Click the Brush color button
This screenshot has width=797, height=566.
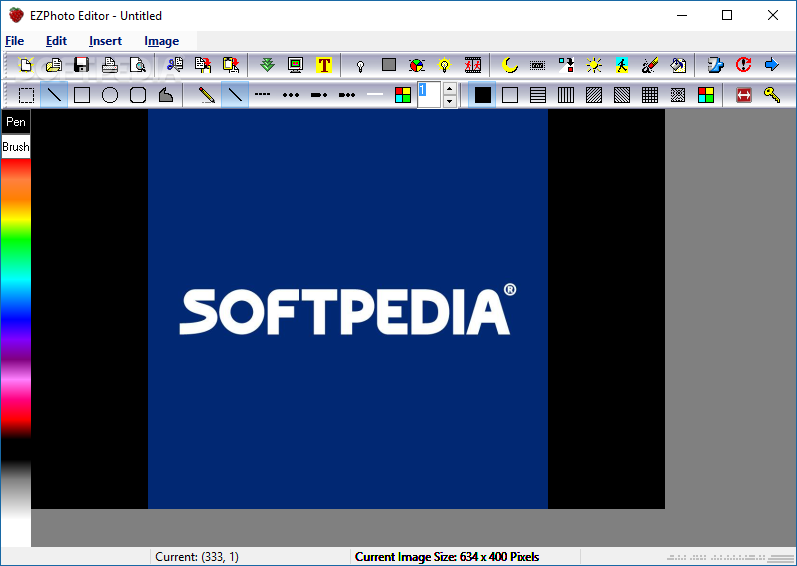pyautogui.click(x=16, y=147)
